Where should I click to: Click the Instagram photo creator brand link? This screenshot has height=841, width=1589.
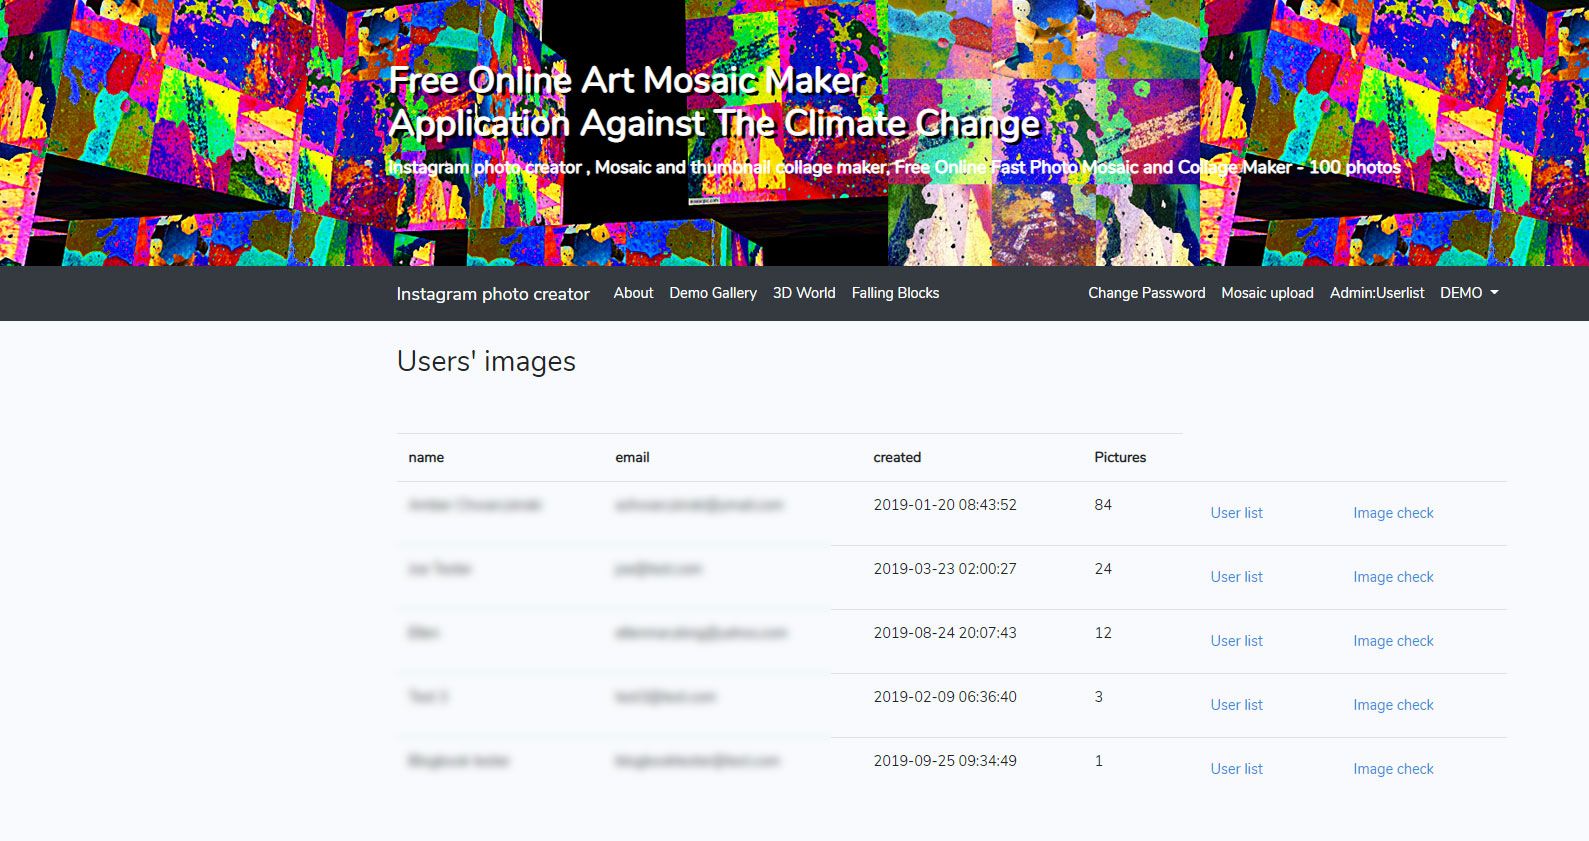pos(493,294)
